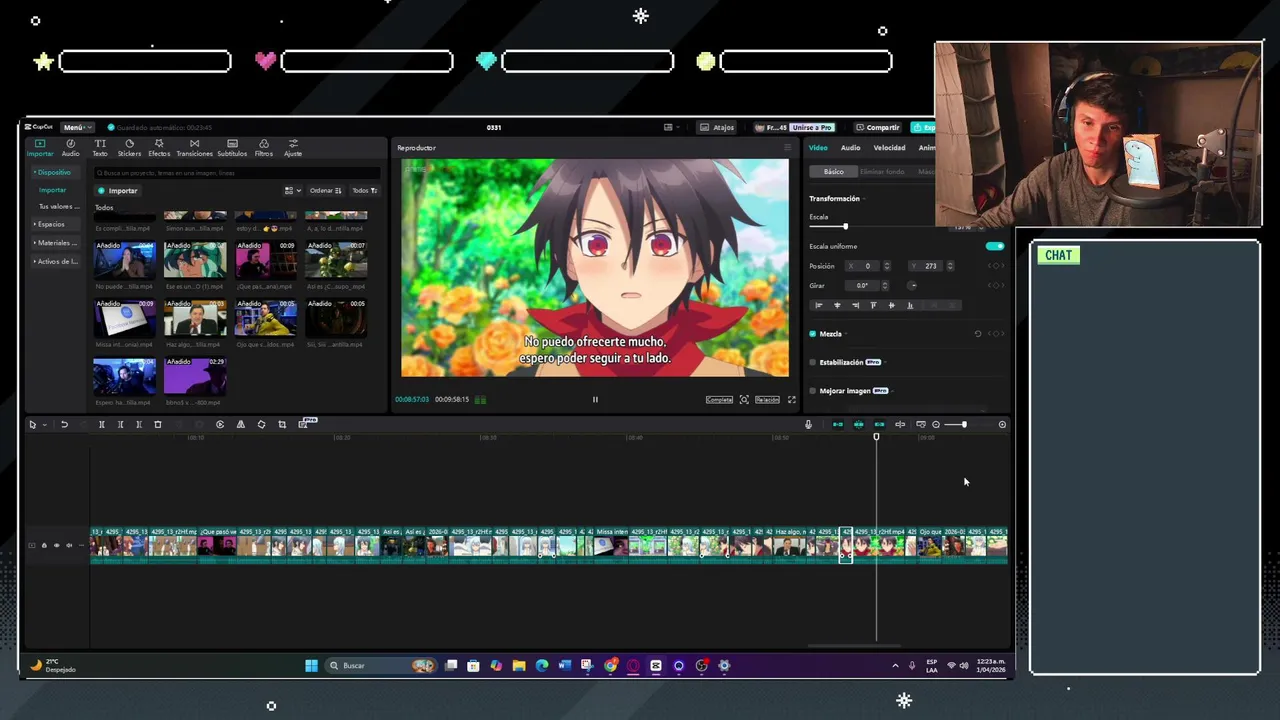Click the mirror flip icon in timeline toolbar
This screenshot has width=1280, height=720.
(x=240, y=425)
